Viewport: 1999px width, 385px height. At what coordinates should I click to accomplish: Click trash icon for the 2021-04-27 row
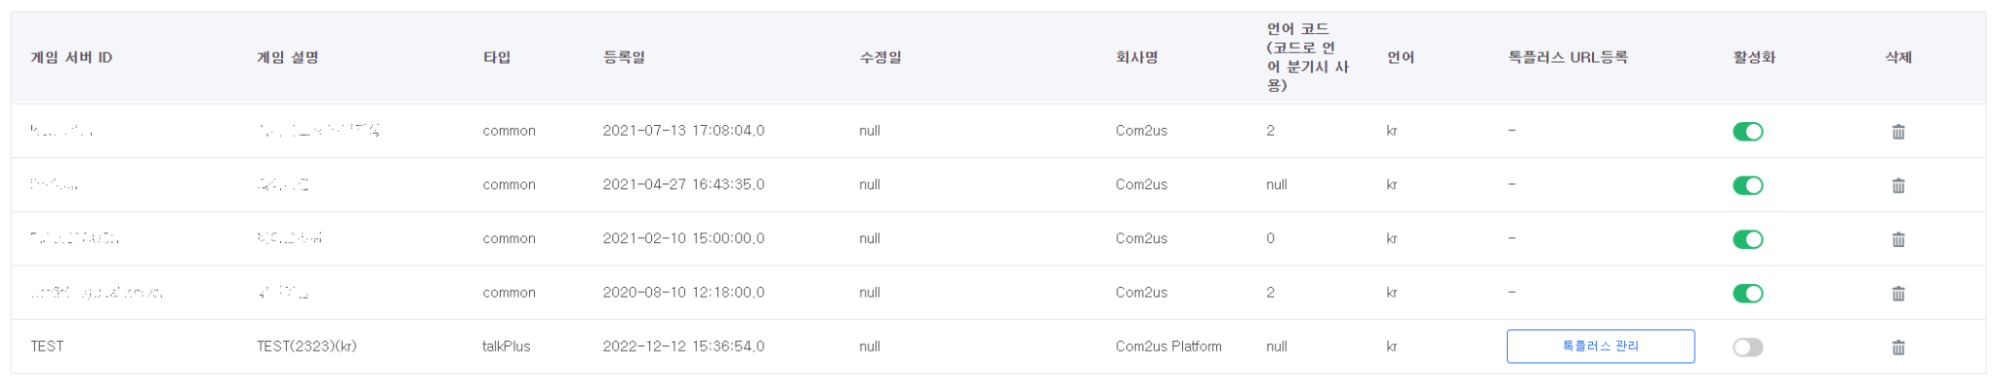point(1897,185)
